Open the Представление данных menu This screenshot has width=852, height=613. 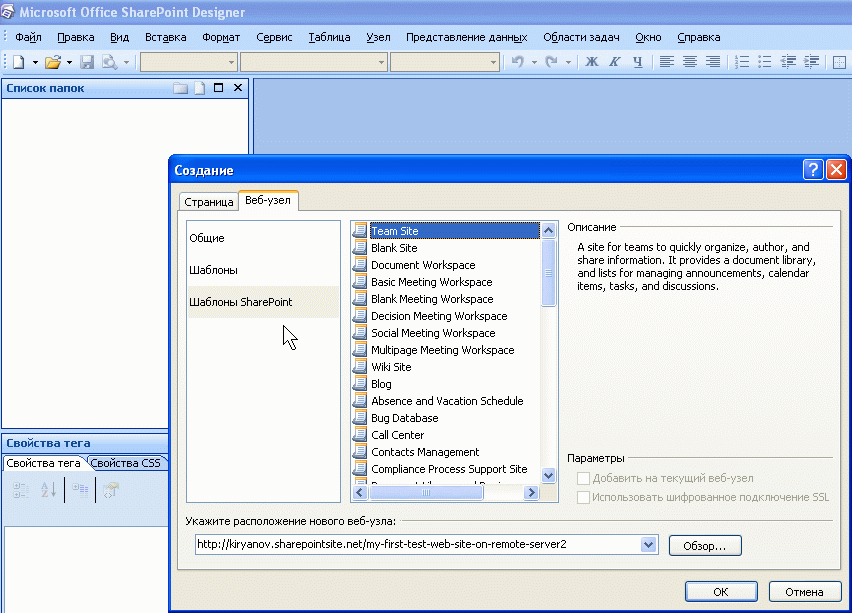pos(467,37)
